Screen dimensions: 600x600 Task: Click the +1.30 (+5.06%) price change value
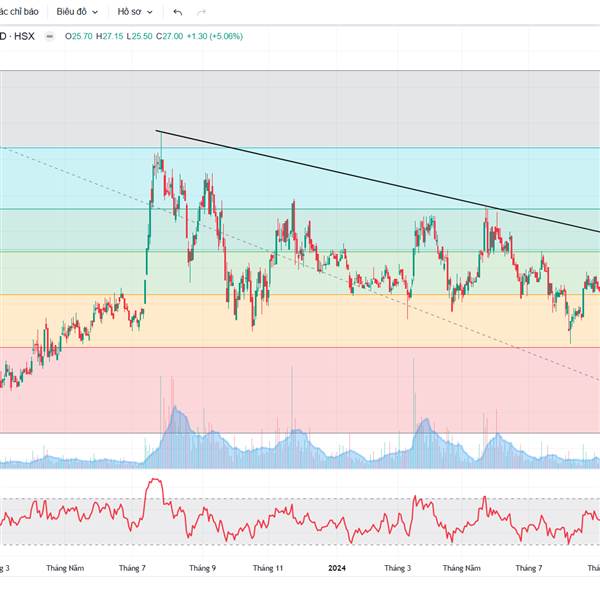click(x=214, y=36)
